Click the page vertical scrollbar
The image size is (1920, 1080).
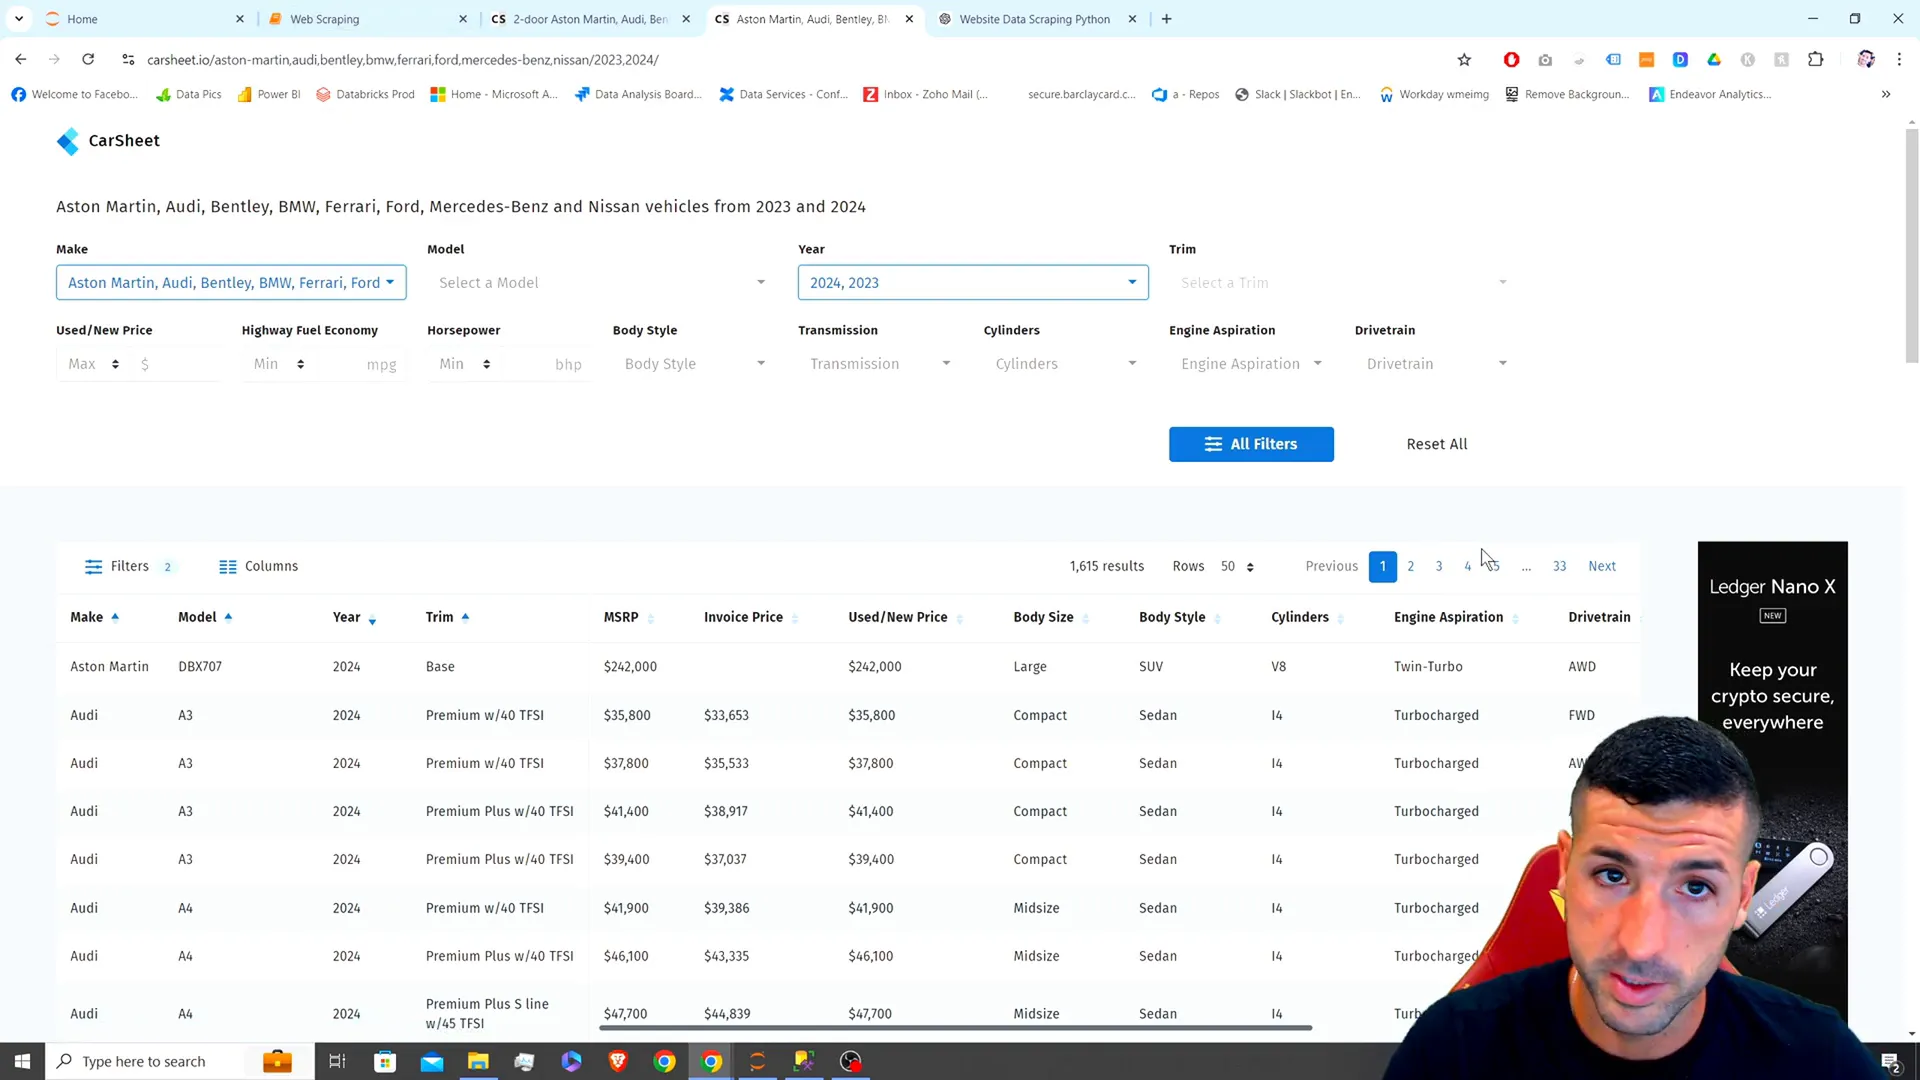[1911, 245]
